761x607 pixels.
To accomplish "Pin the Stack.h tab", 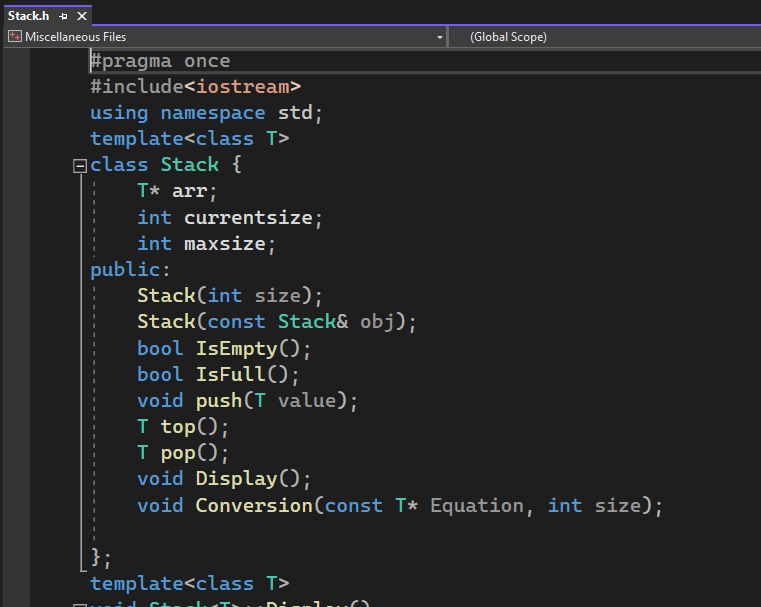I will coord(63,16).
